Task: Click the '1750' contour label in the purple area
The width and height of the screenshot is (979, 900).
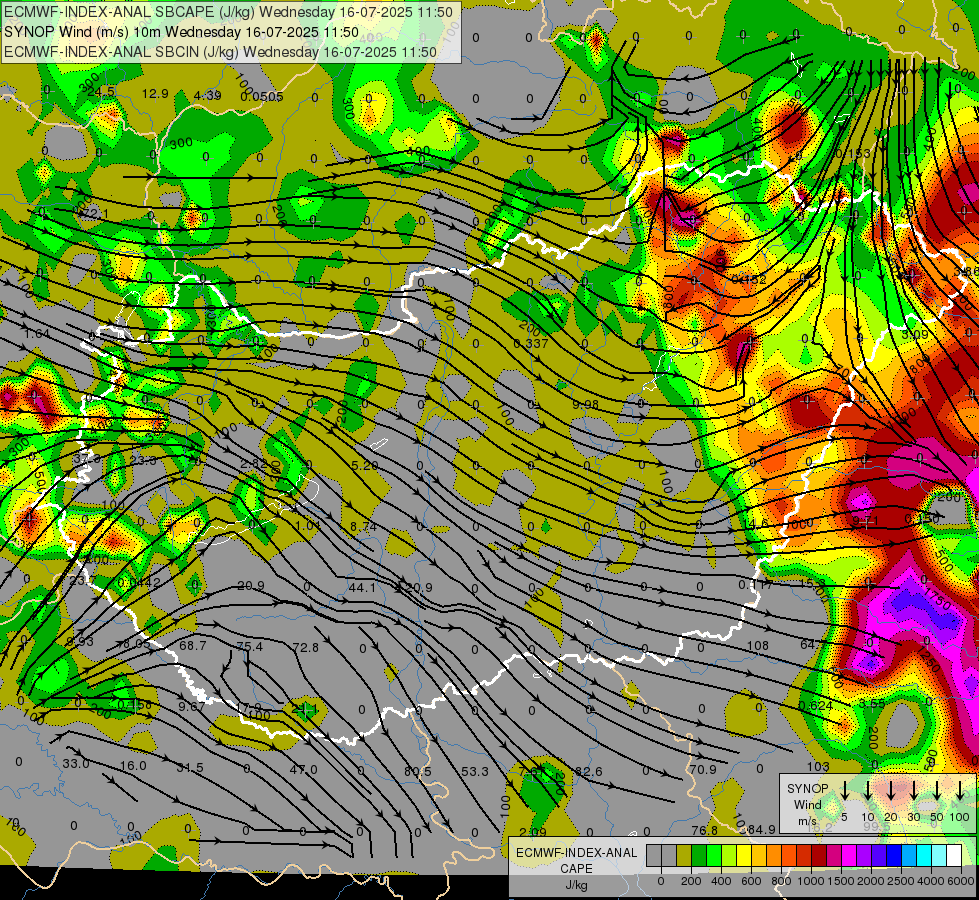Action: pyautogui.click(x=937, y=600)
